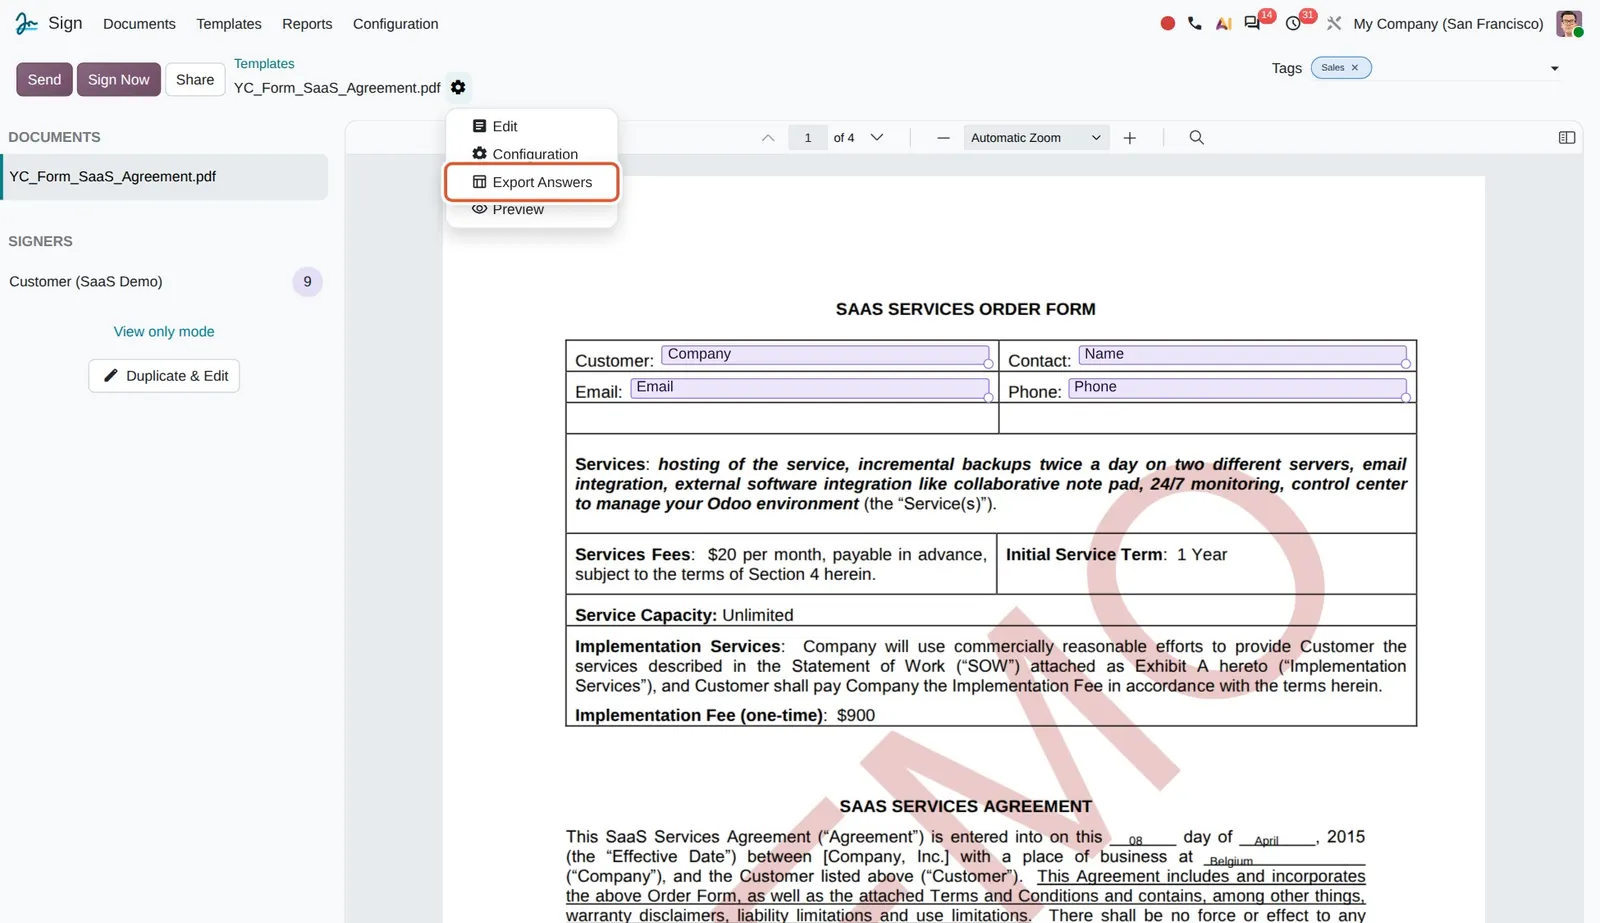Image resolution: width=1600 pixels, height=923 pixels.
Task: Remove the Sales tag using its x
Action: pos(1355,68)
